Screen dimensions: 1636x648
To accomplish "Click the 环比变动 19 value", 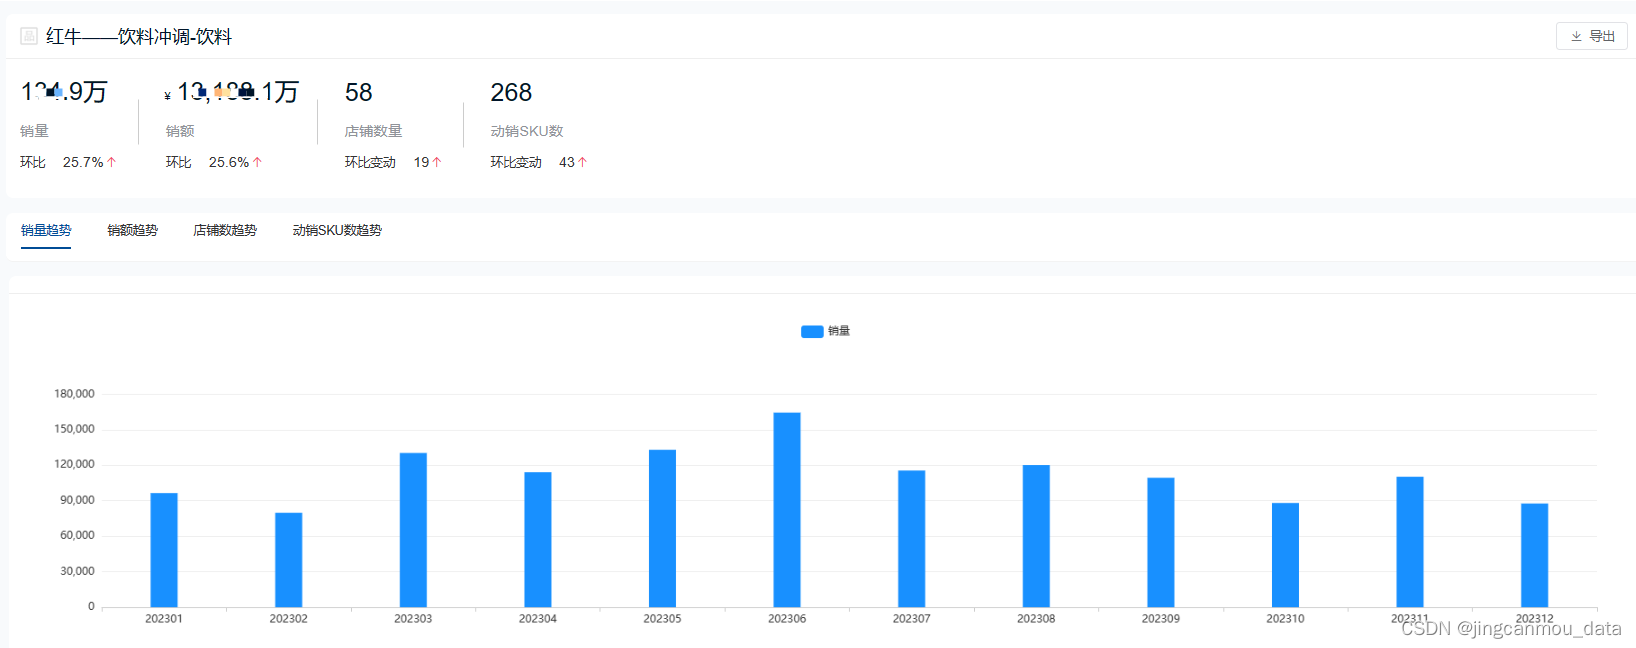I will (x=422, y=162).
